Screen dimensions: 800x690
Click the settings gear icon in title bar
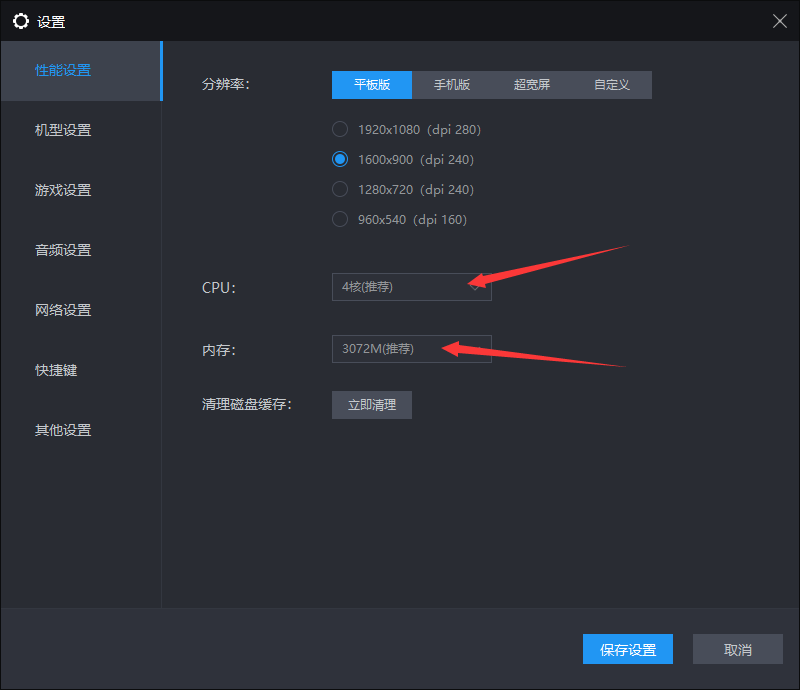click(20, 21)
